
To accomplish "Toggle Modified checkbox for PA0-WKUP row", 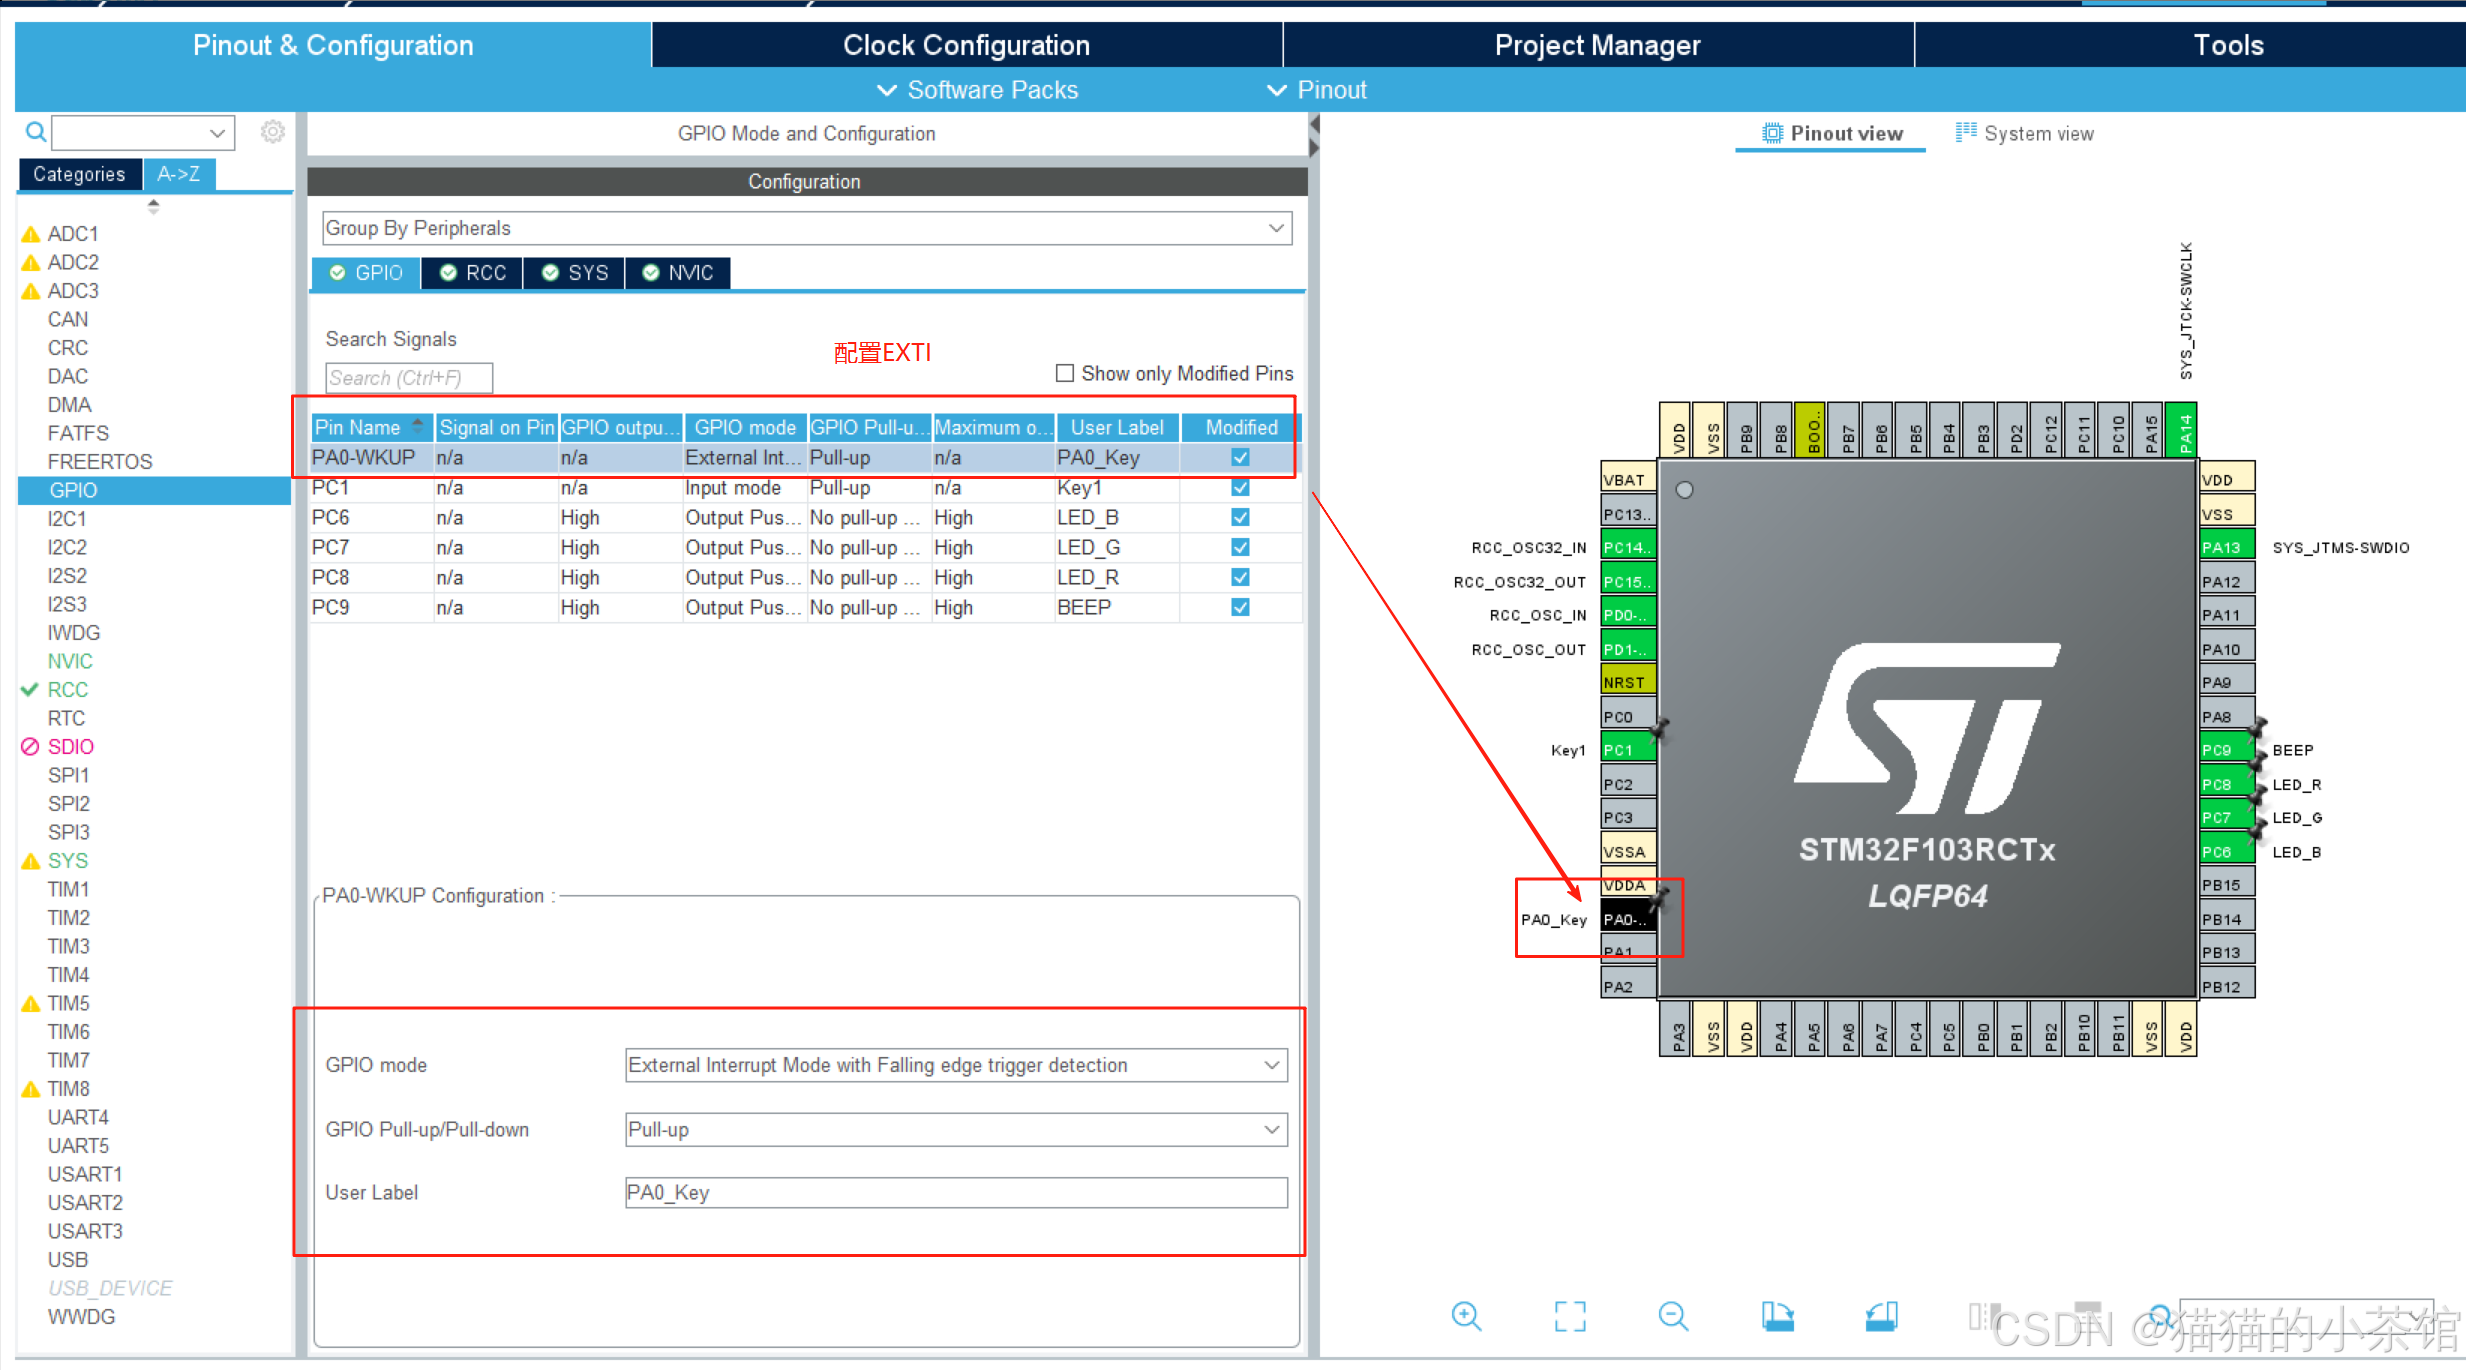I will 1240,457.
